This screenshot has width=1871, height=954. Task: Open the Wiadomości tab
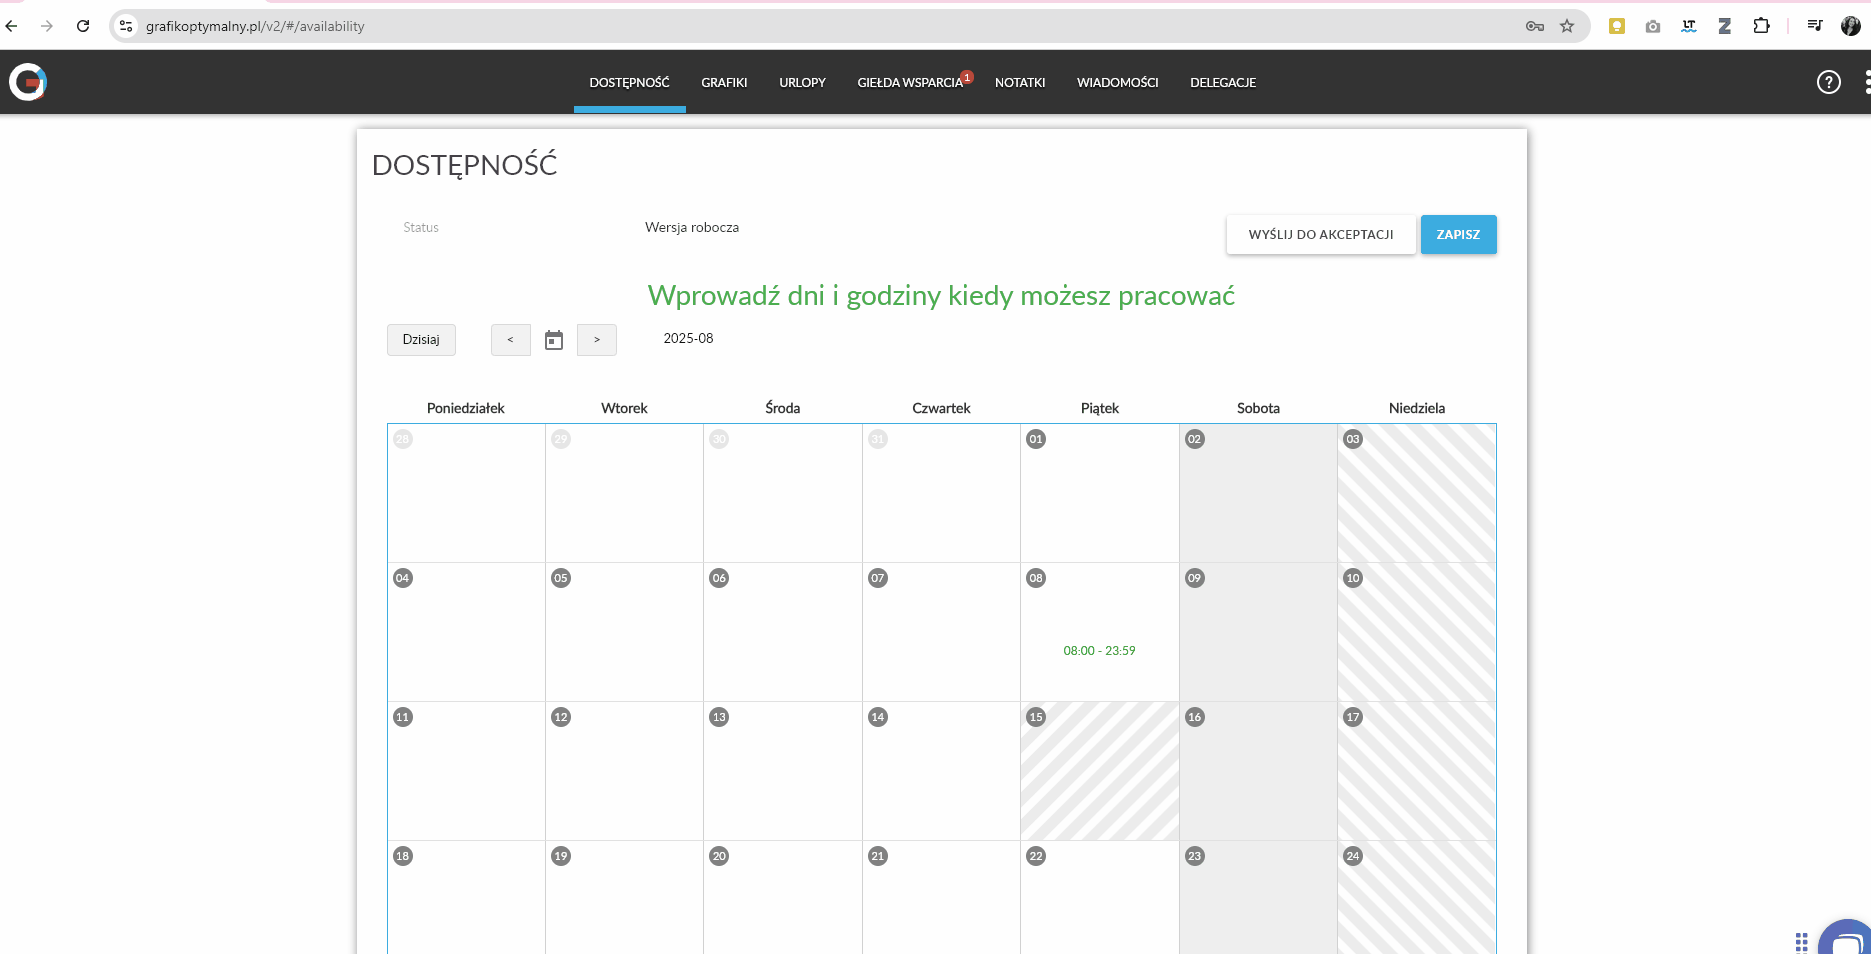pyautogui.click(x=1118, y=82)
